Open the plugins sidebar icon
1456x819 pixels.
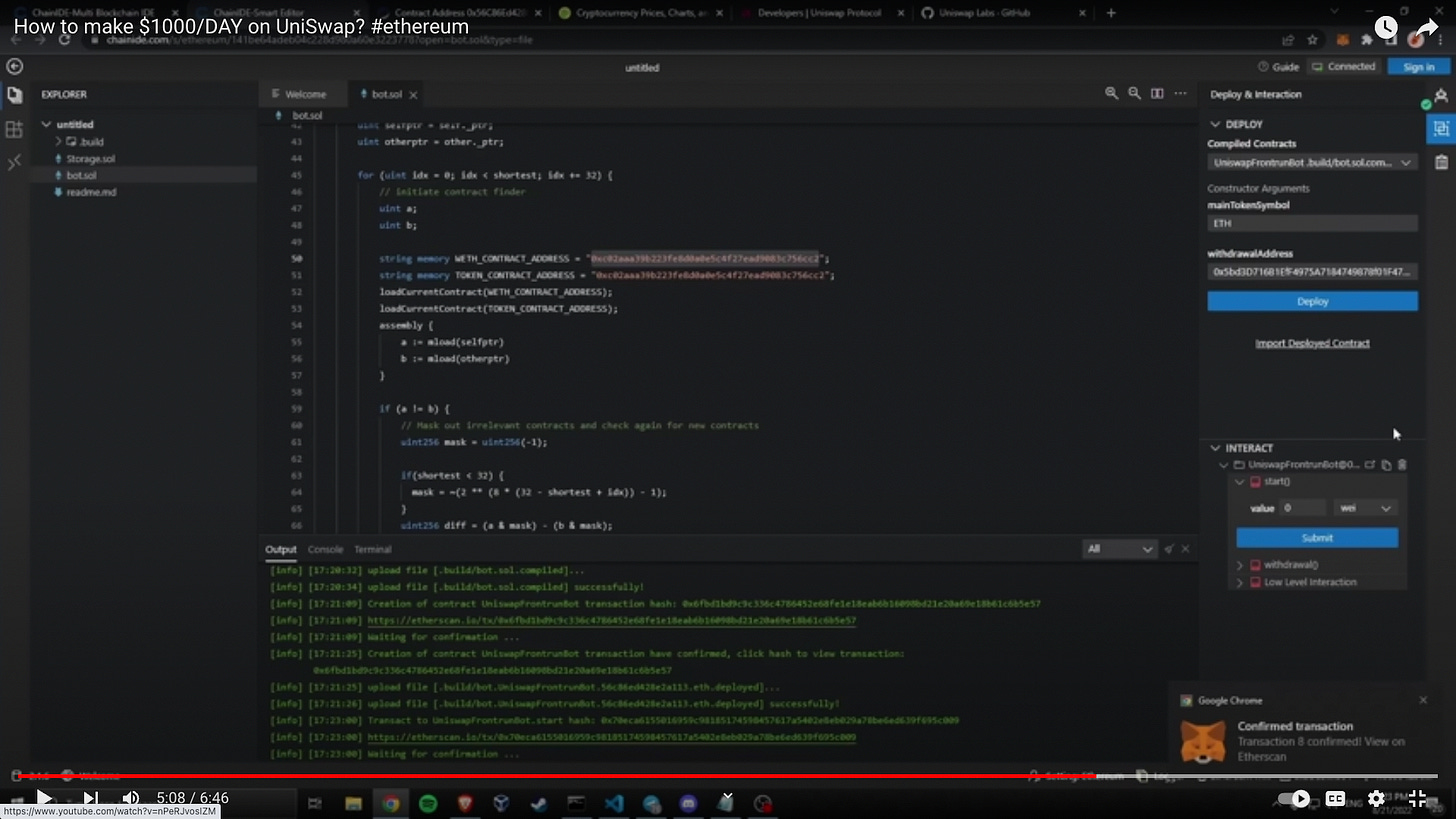pos(14,129)
